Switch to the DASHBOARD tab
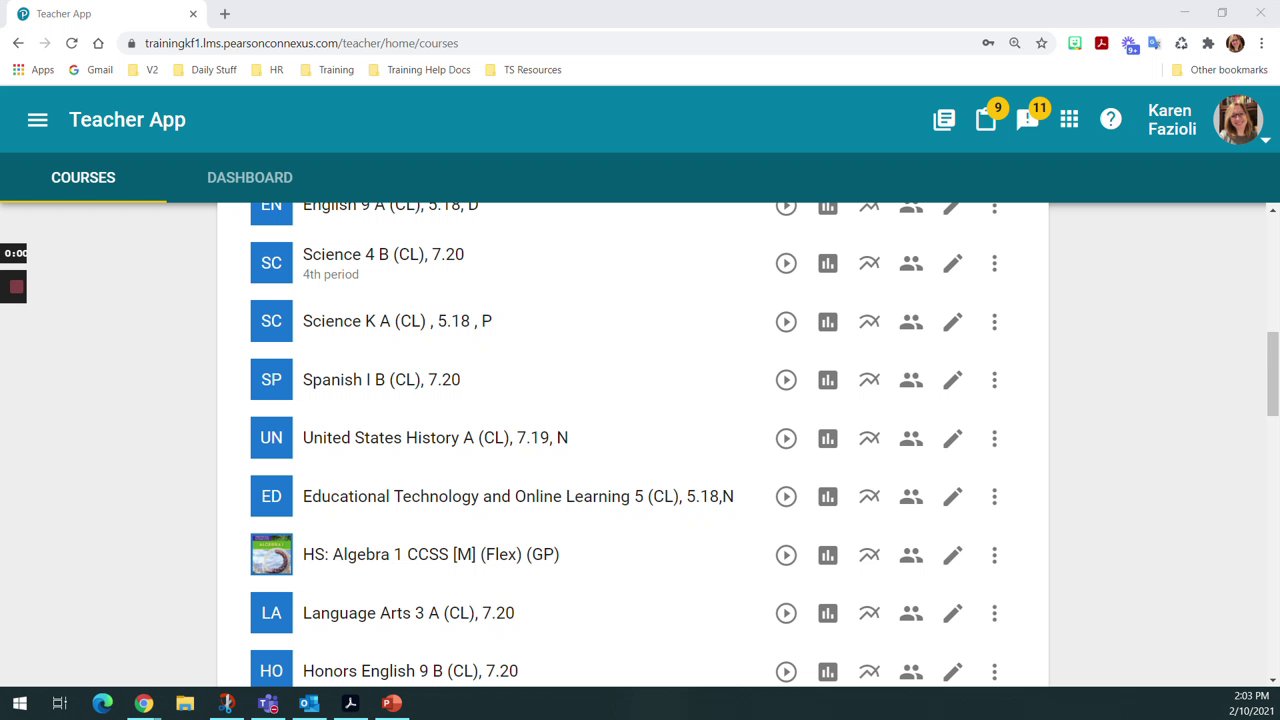1280x720 pixels. click(249, 177)
